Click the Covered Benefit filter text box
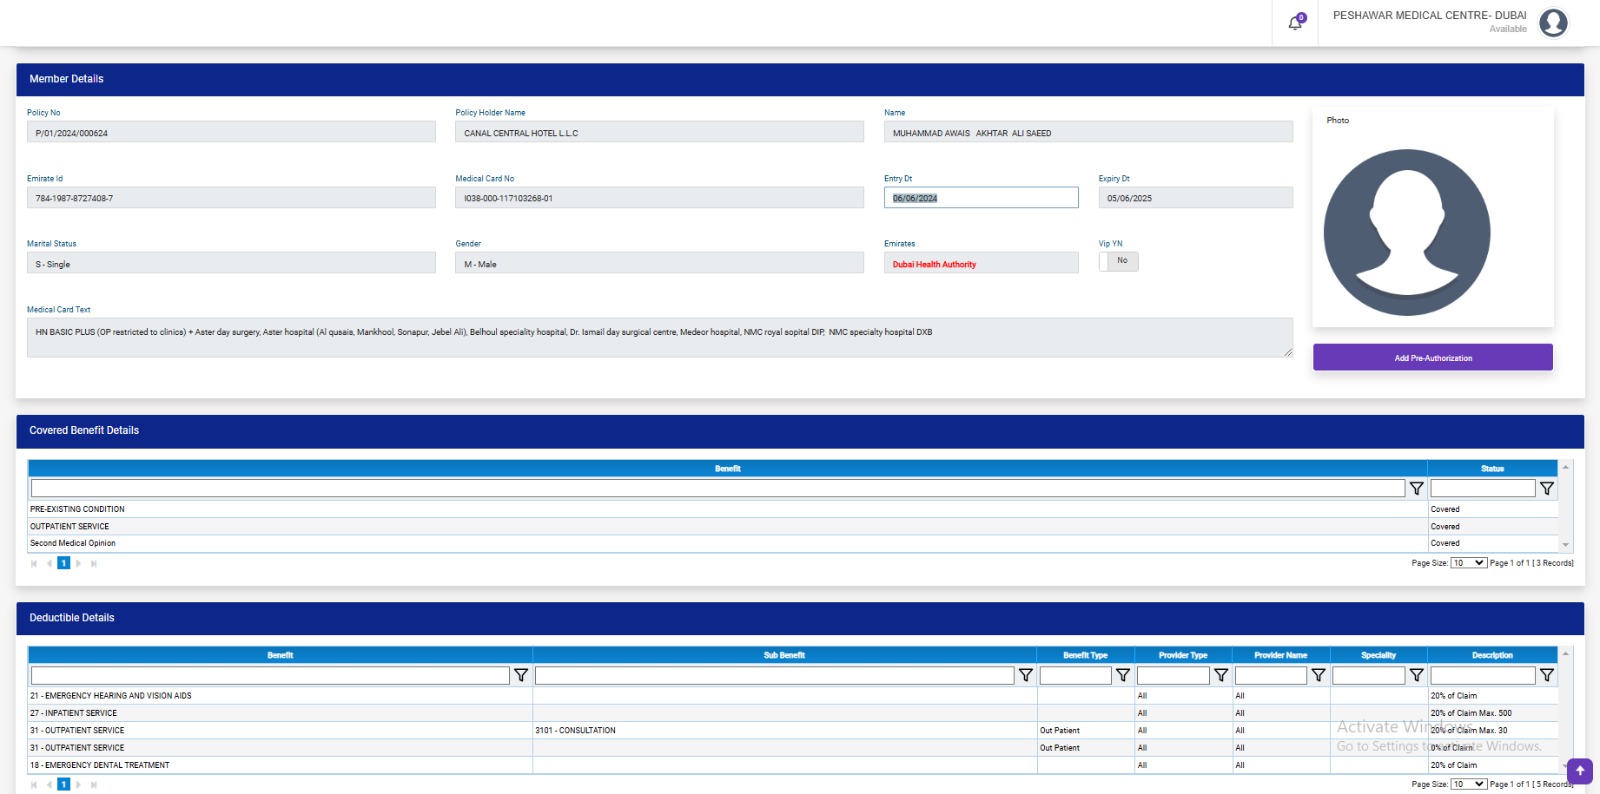 [717, 488]
